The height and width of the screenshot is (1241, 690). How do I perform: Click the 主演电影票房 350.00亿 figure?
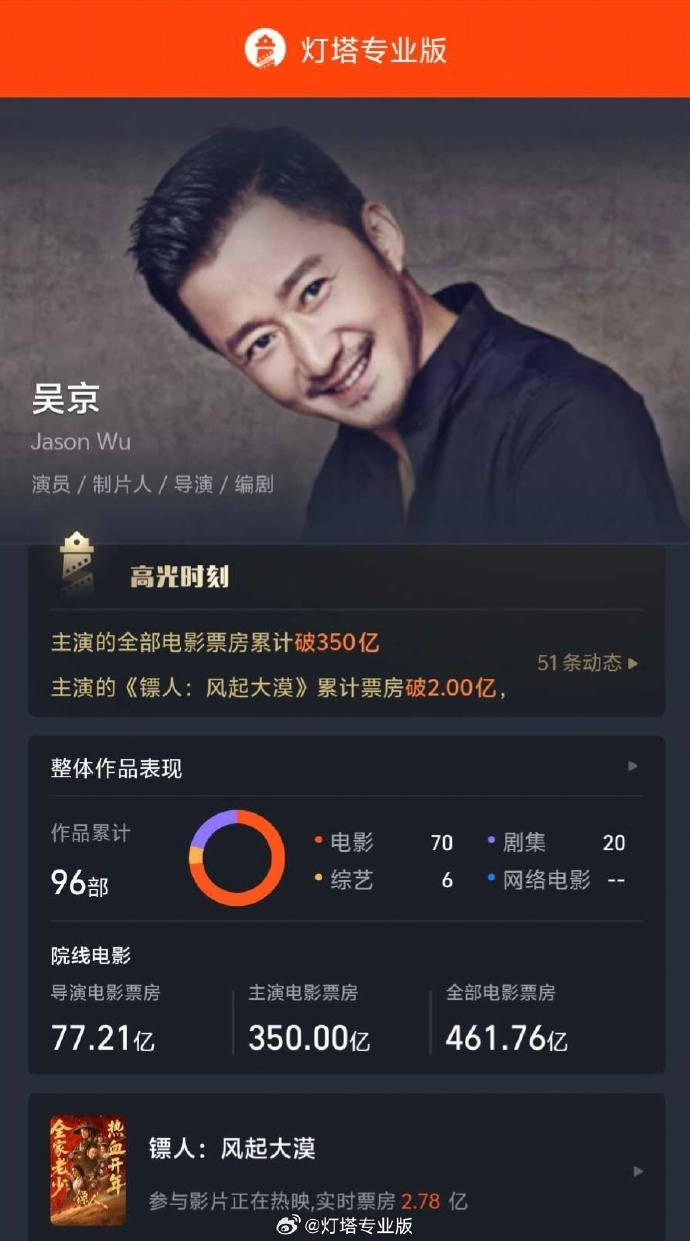309,1037
